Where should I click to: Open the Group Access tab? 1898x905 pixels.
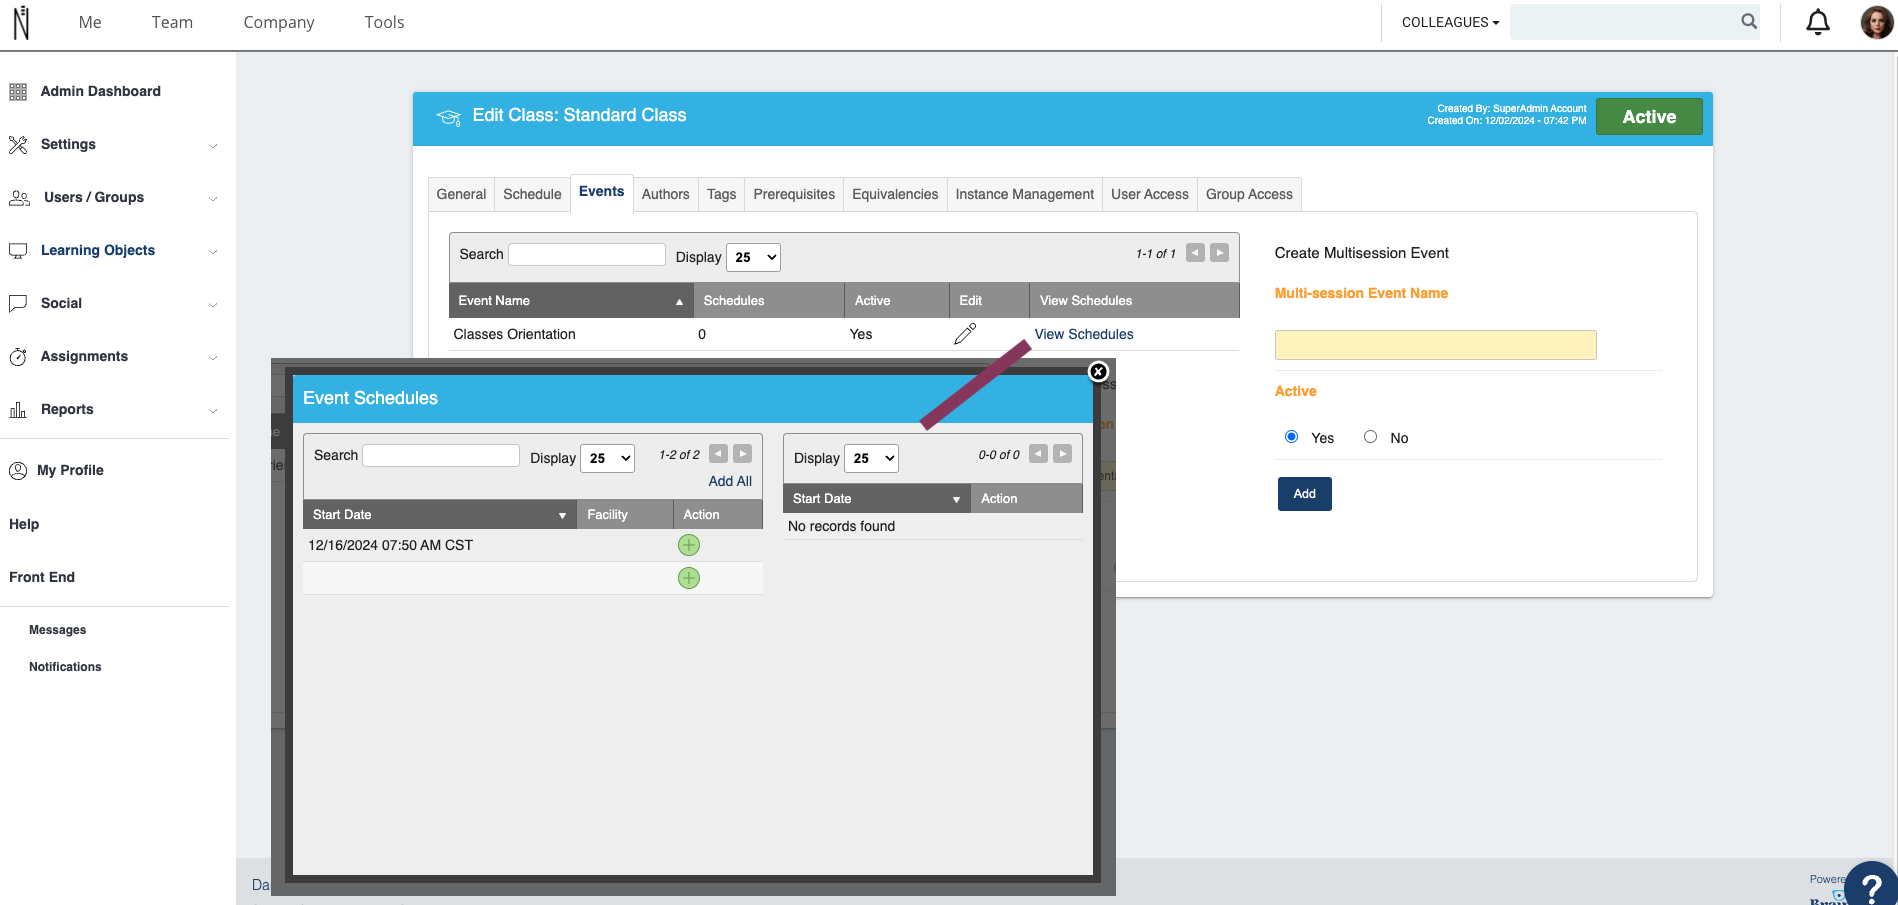pyautogui.click(x=1249, y=194)
